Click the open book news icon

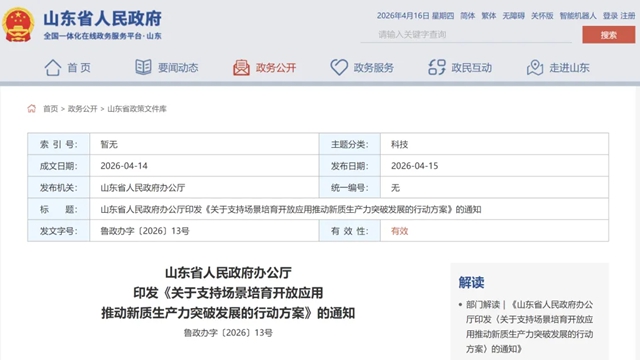pos(143,67)
